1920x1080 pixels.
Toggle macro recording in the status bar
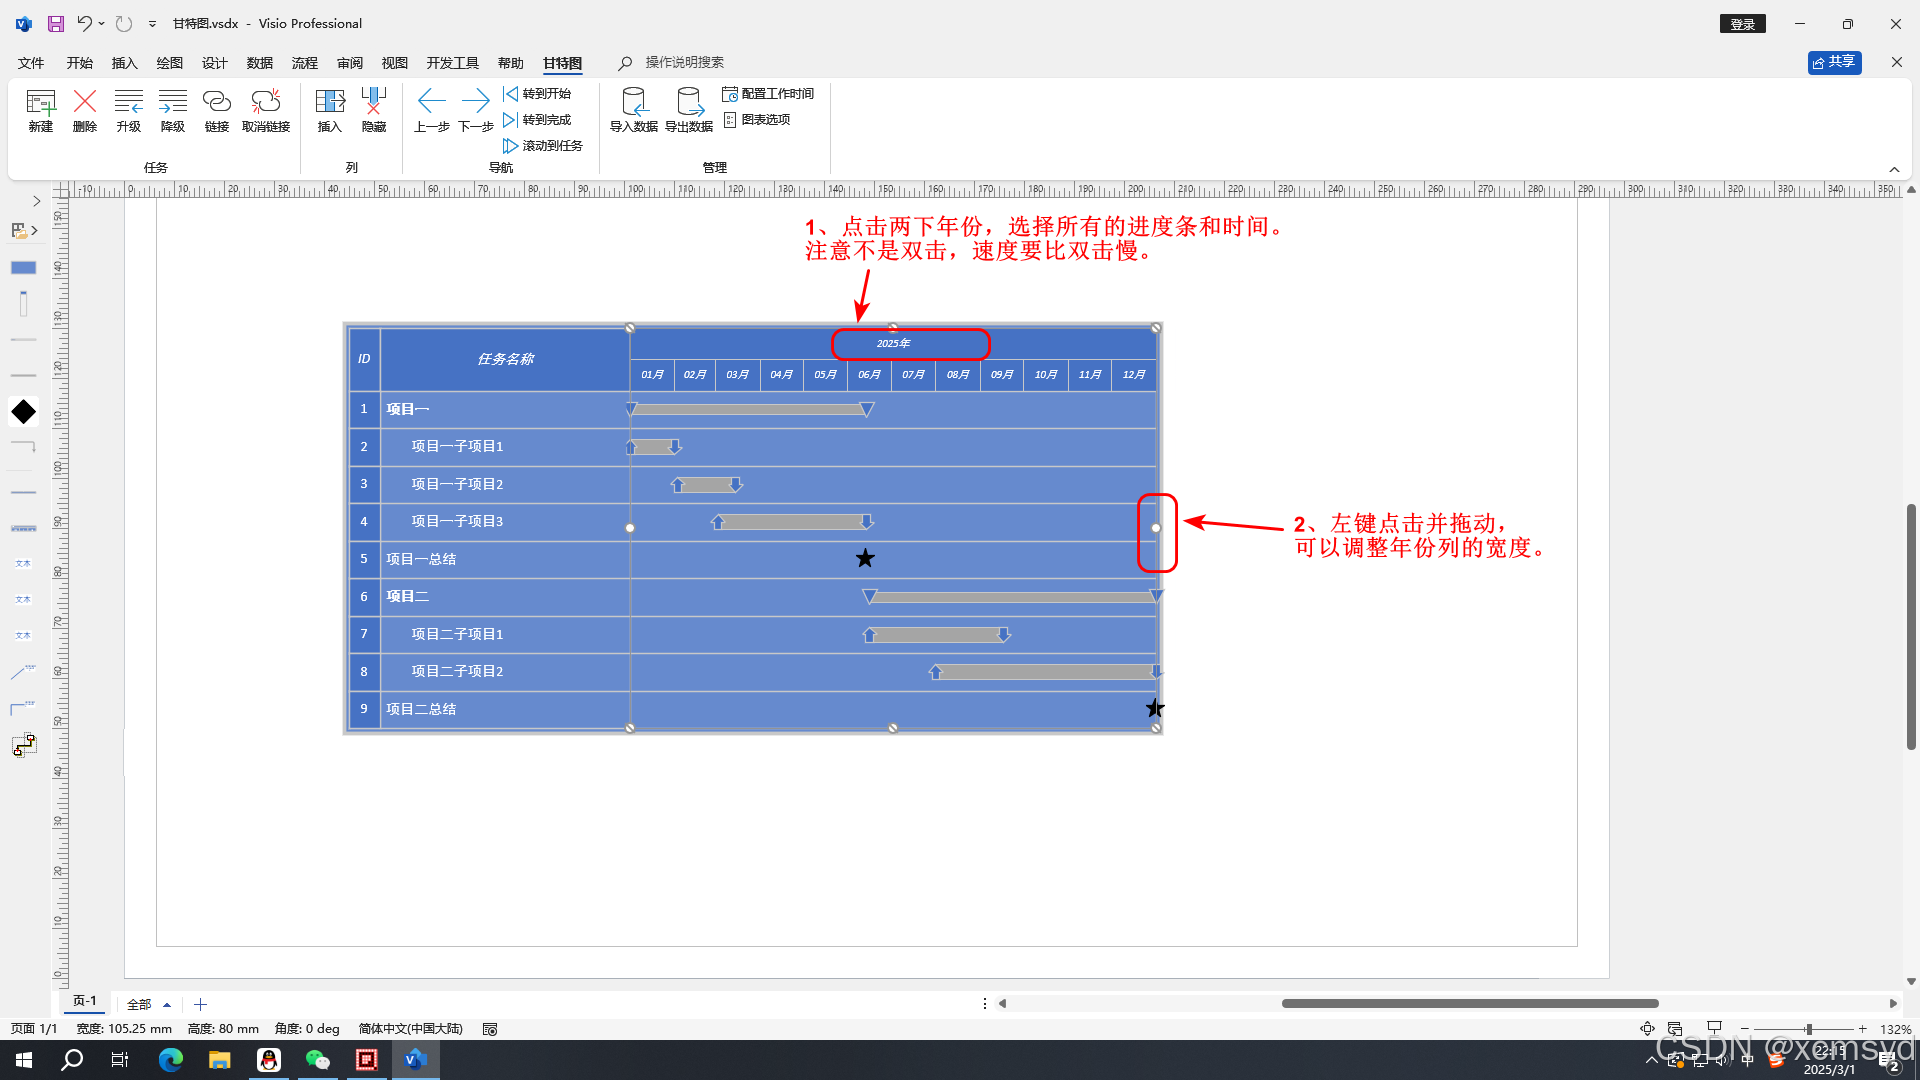[x=490, y=1029]
